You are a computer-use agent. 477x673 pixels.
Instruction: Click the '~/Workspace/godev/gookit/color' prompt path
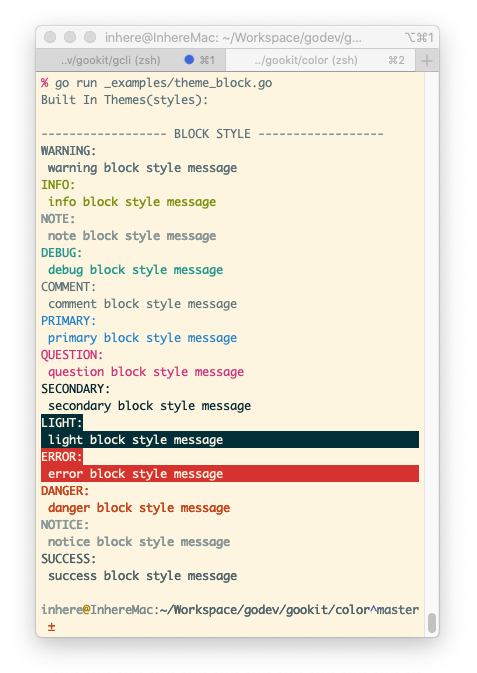[264, 609]
